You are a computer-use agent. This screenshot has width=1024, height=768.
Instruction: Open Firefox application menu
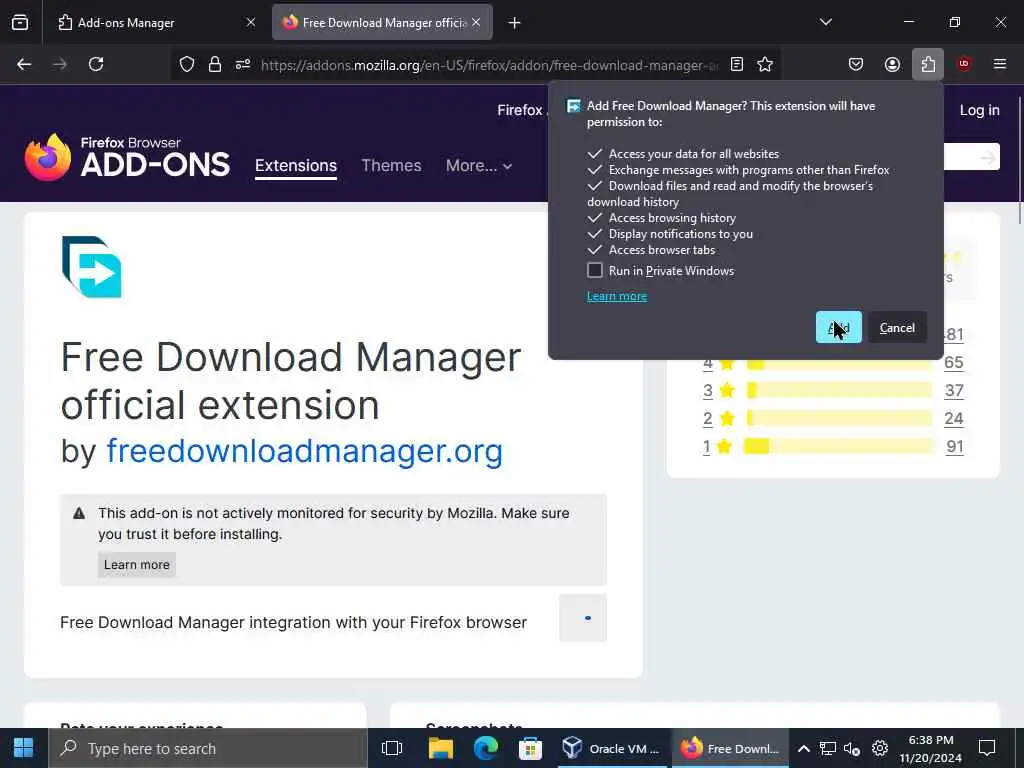(1000, 64)
